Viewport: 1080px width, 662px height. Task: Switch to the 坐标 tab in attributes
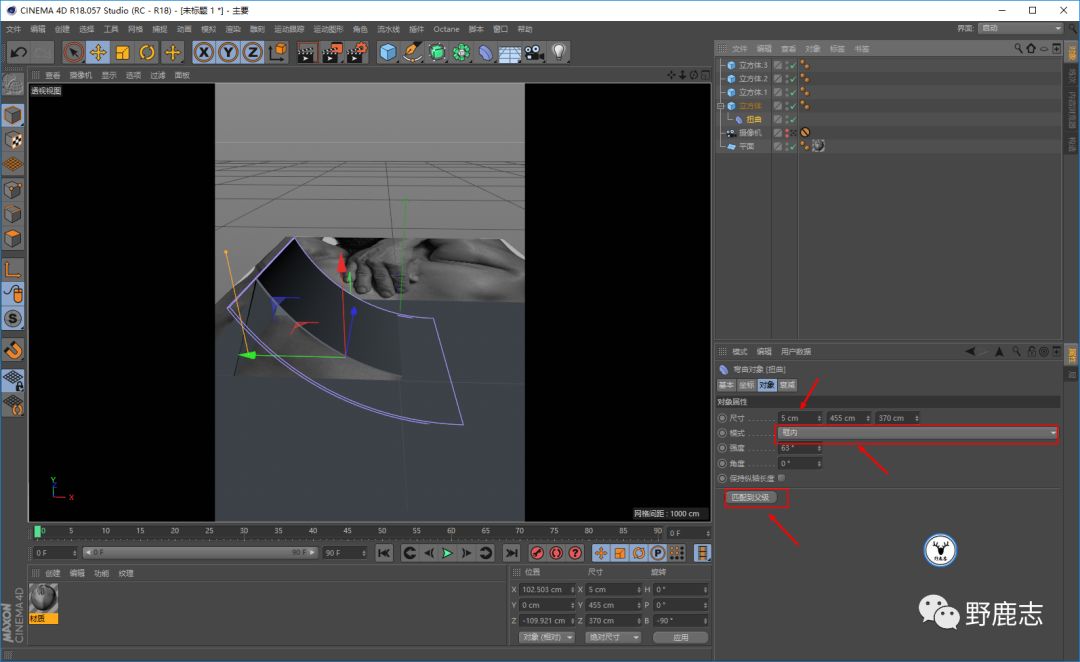(x=746, y=385)
